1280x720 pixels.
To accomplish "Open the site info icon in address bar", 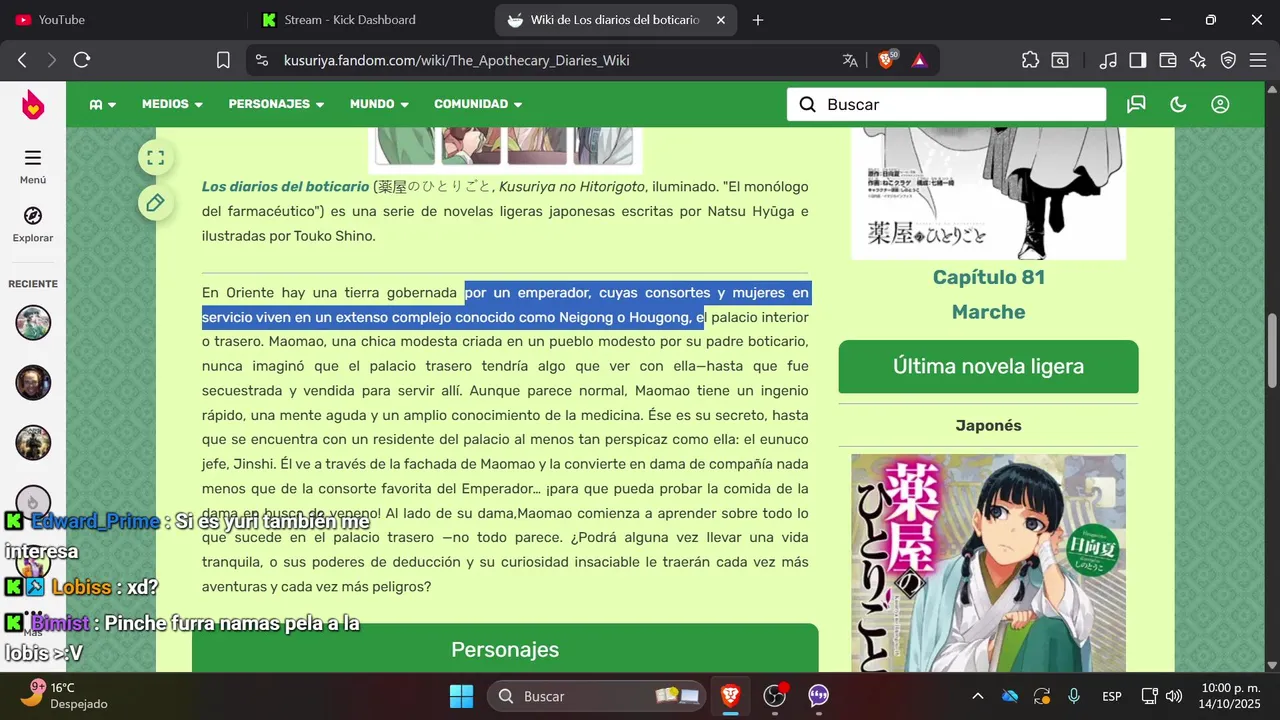I will tap(262, 60).
